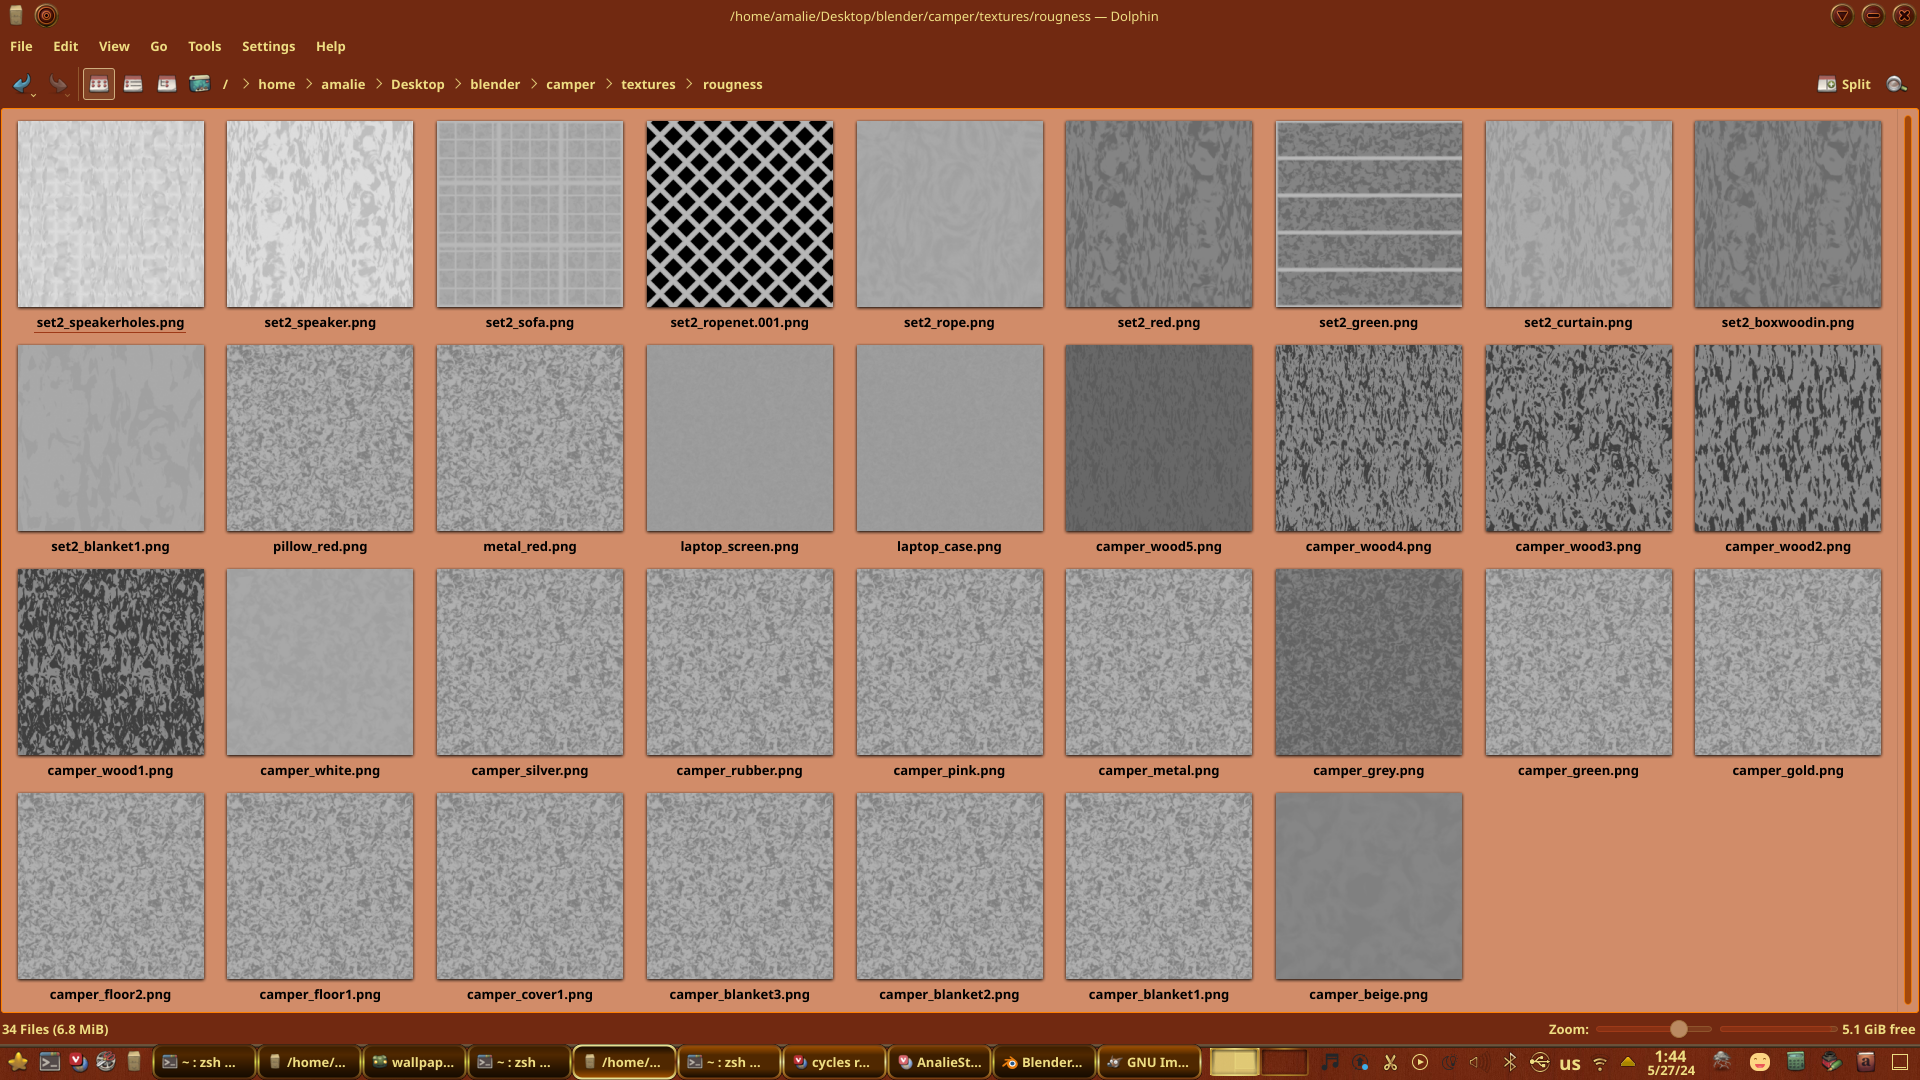
Task: Switch to Details view mode
Action: (x=167, y=84)
